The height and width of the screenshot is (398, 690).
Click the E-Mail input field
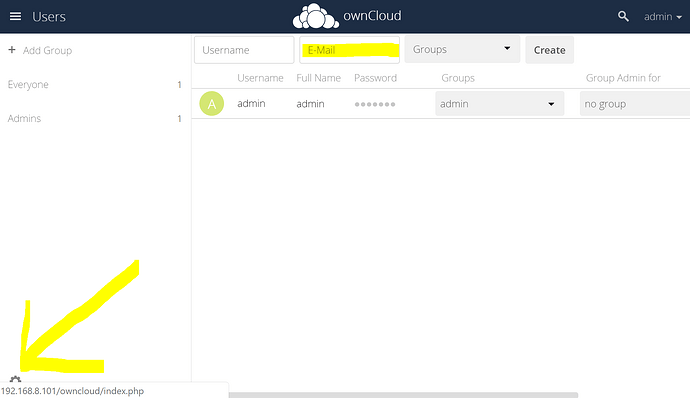[349, 50]
